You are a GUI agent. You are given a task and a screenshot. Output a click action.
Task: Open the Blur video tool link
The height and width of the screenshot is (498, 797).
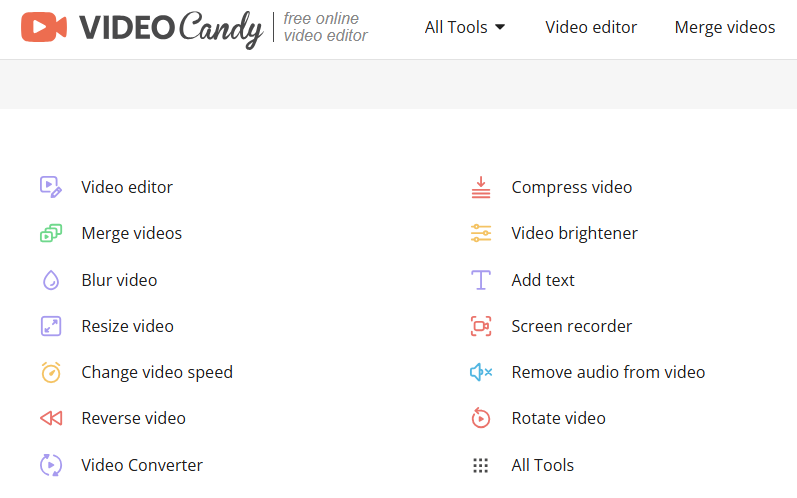click(119, 280)
